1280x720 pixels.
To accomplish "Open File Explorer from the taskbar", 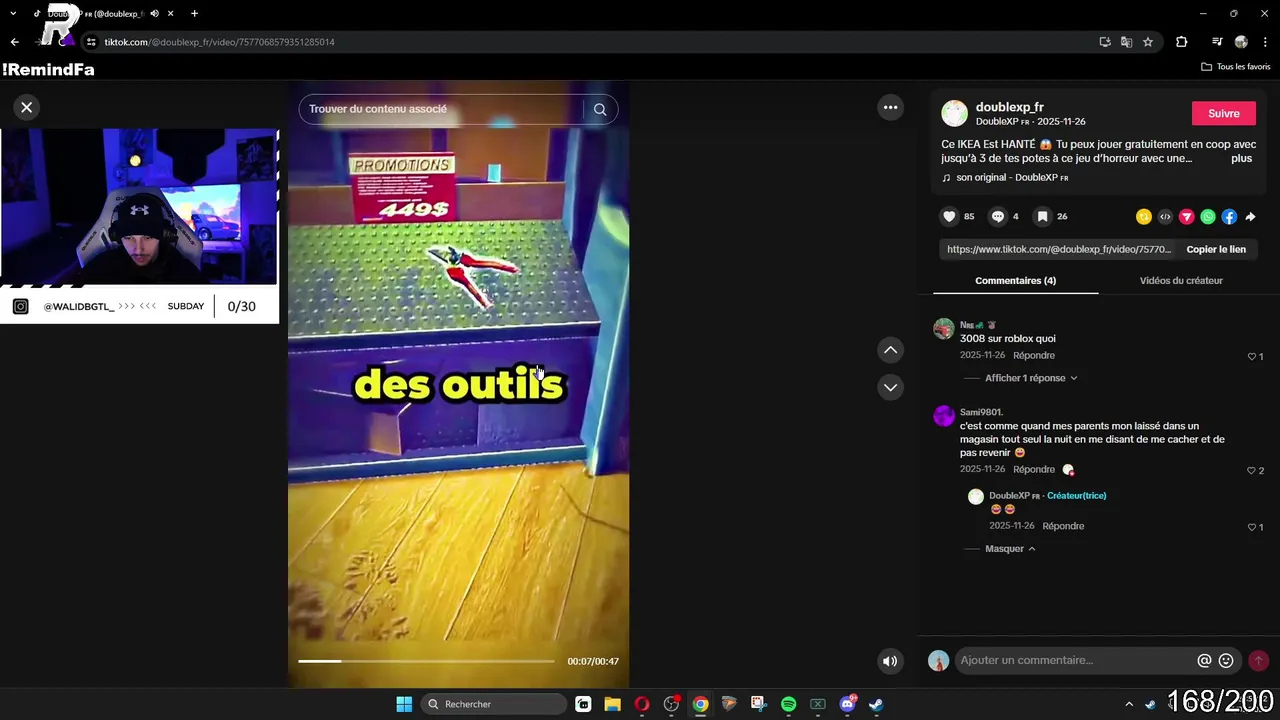I will pos(612,704).
